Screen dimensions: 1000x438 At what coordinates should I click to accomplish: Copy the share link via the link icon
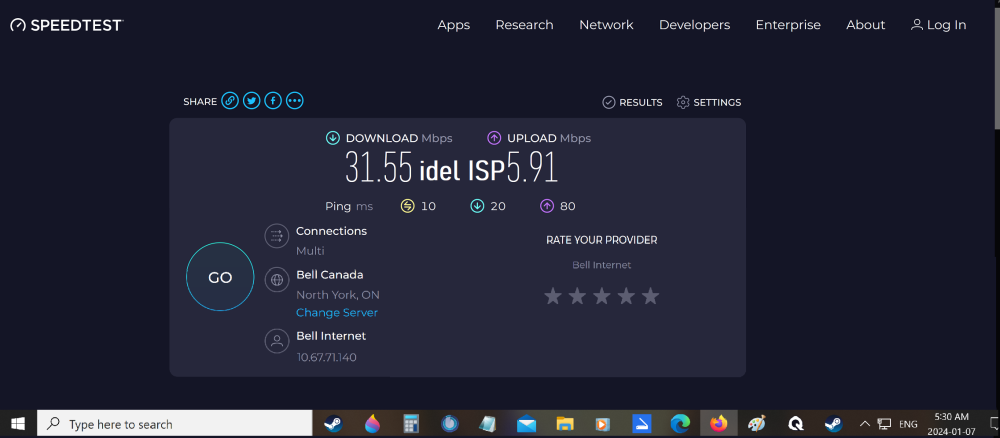pyautogui.click(x=230, y=101)
